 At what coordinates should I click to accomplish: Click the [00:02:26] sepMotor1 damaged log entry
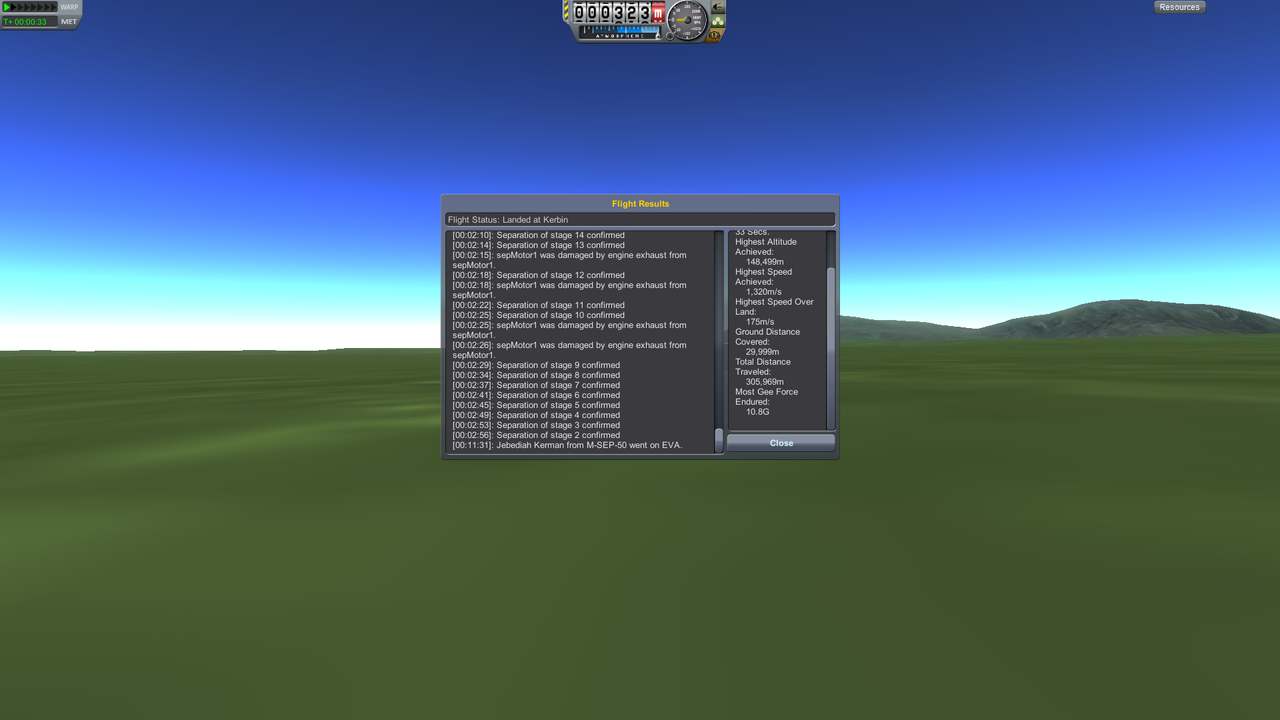point(569,350)
